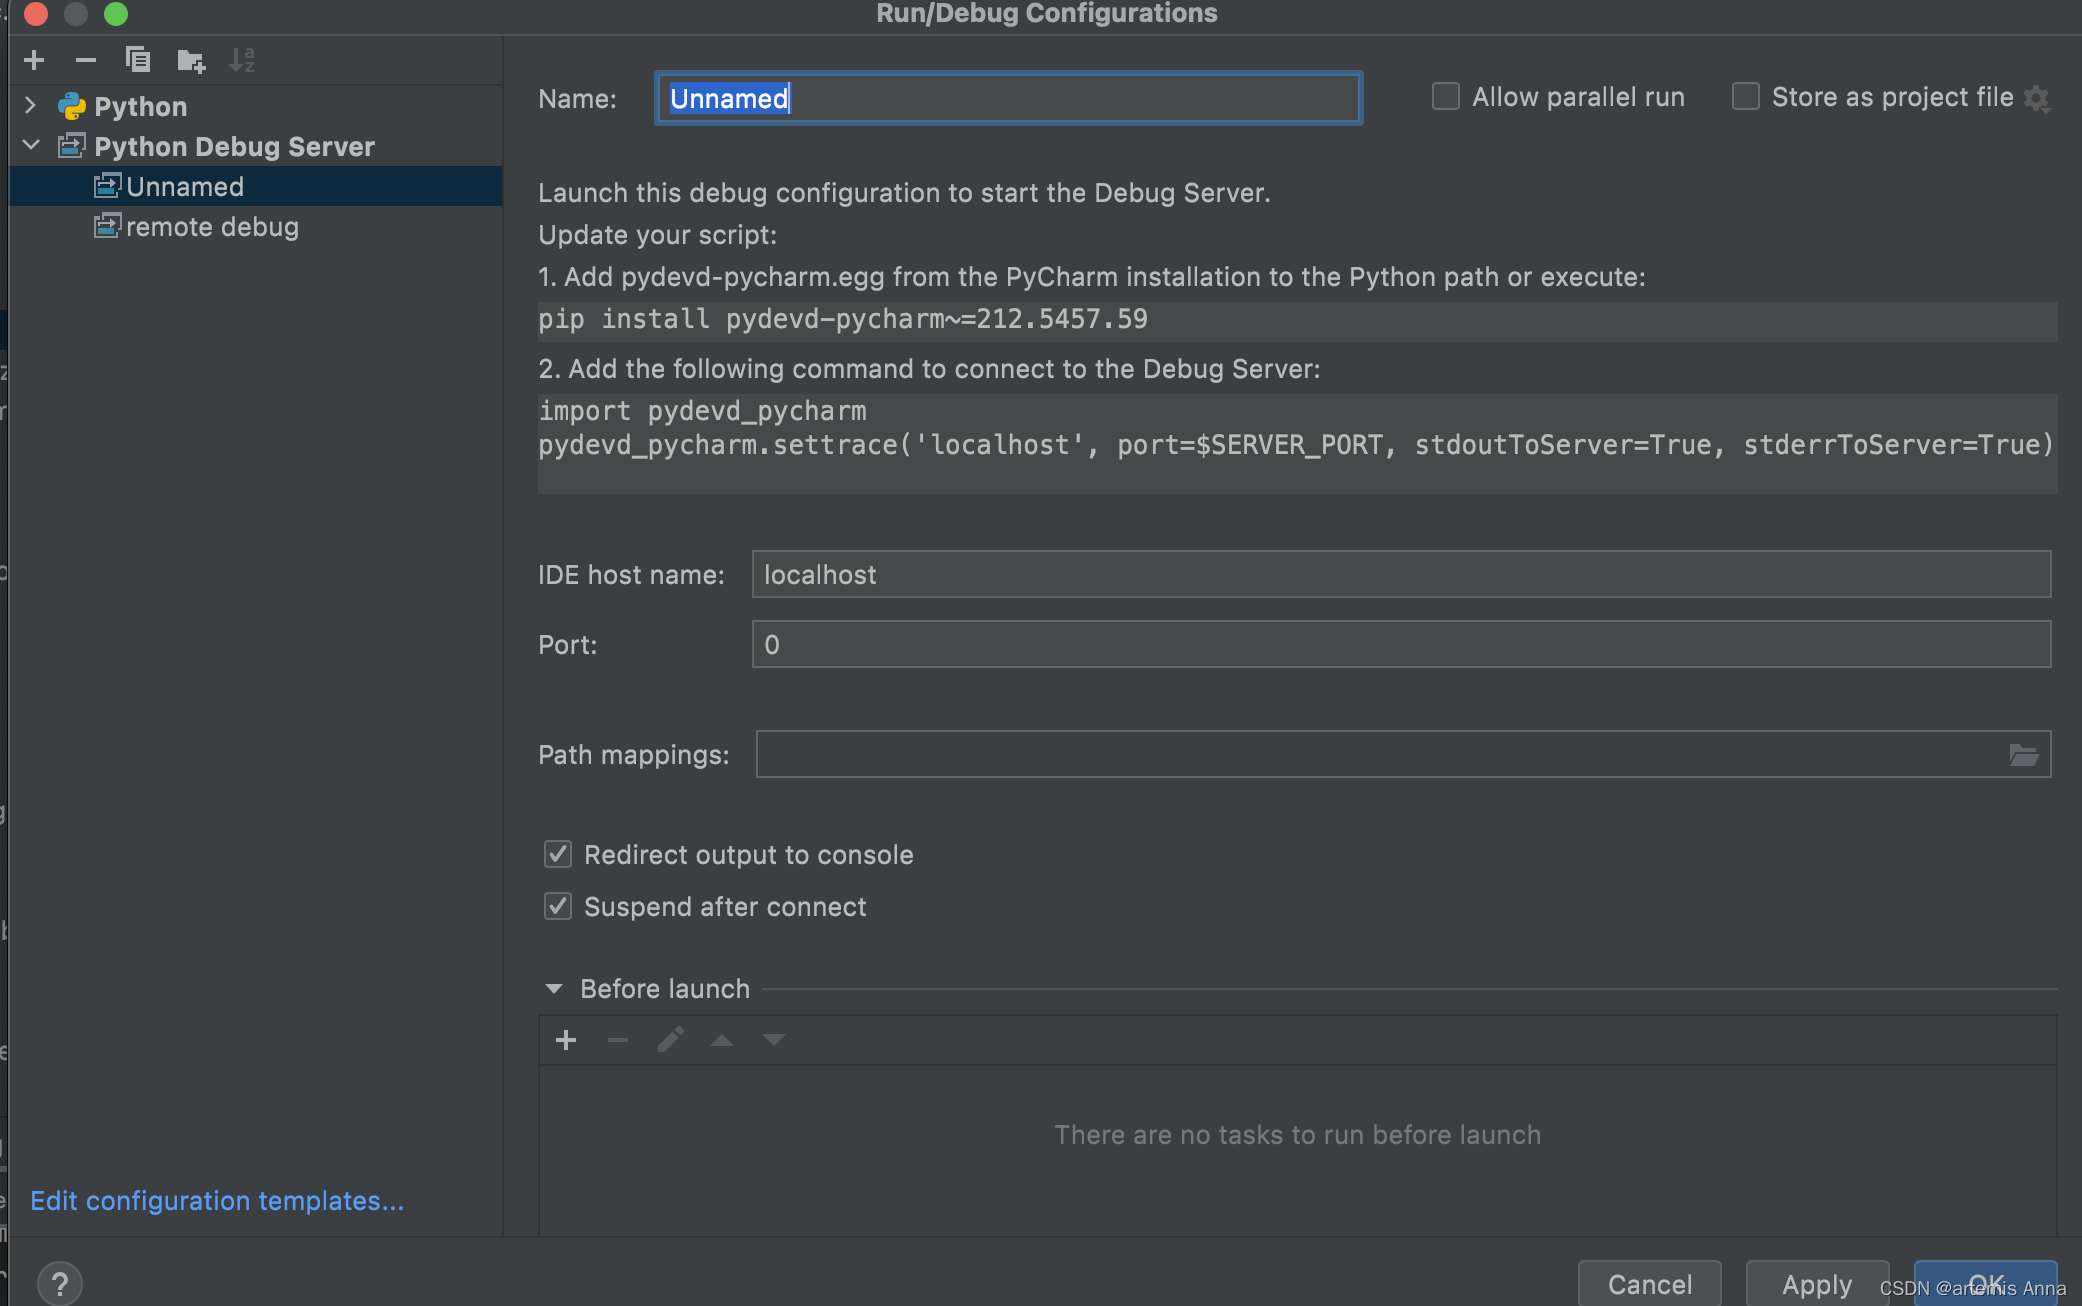Click the Port input field
The image size is (2082, 1306).
[1400, 645]
